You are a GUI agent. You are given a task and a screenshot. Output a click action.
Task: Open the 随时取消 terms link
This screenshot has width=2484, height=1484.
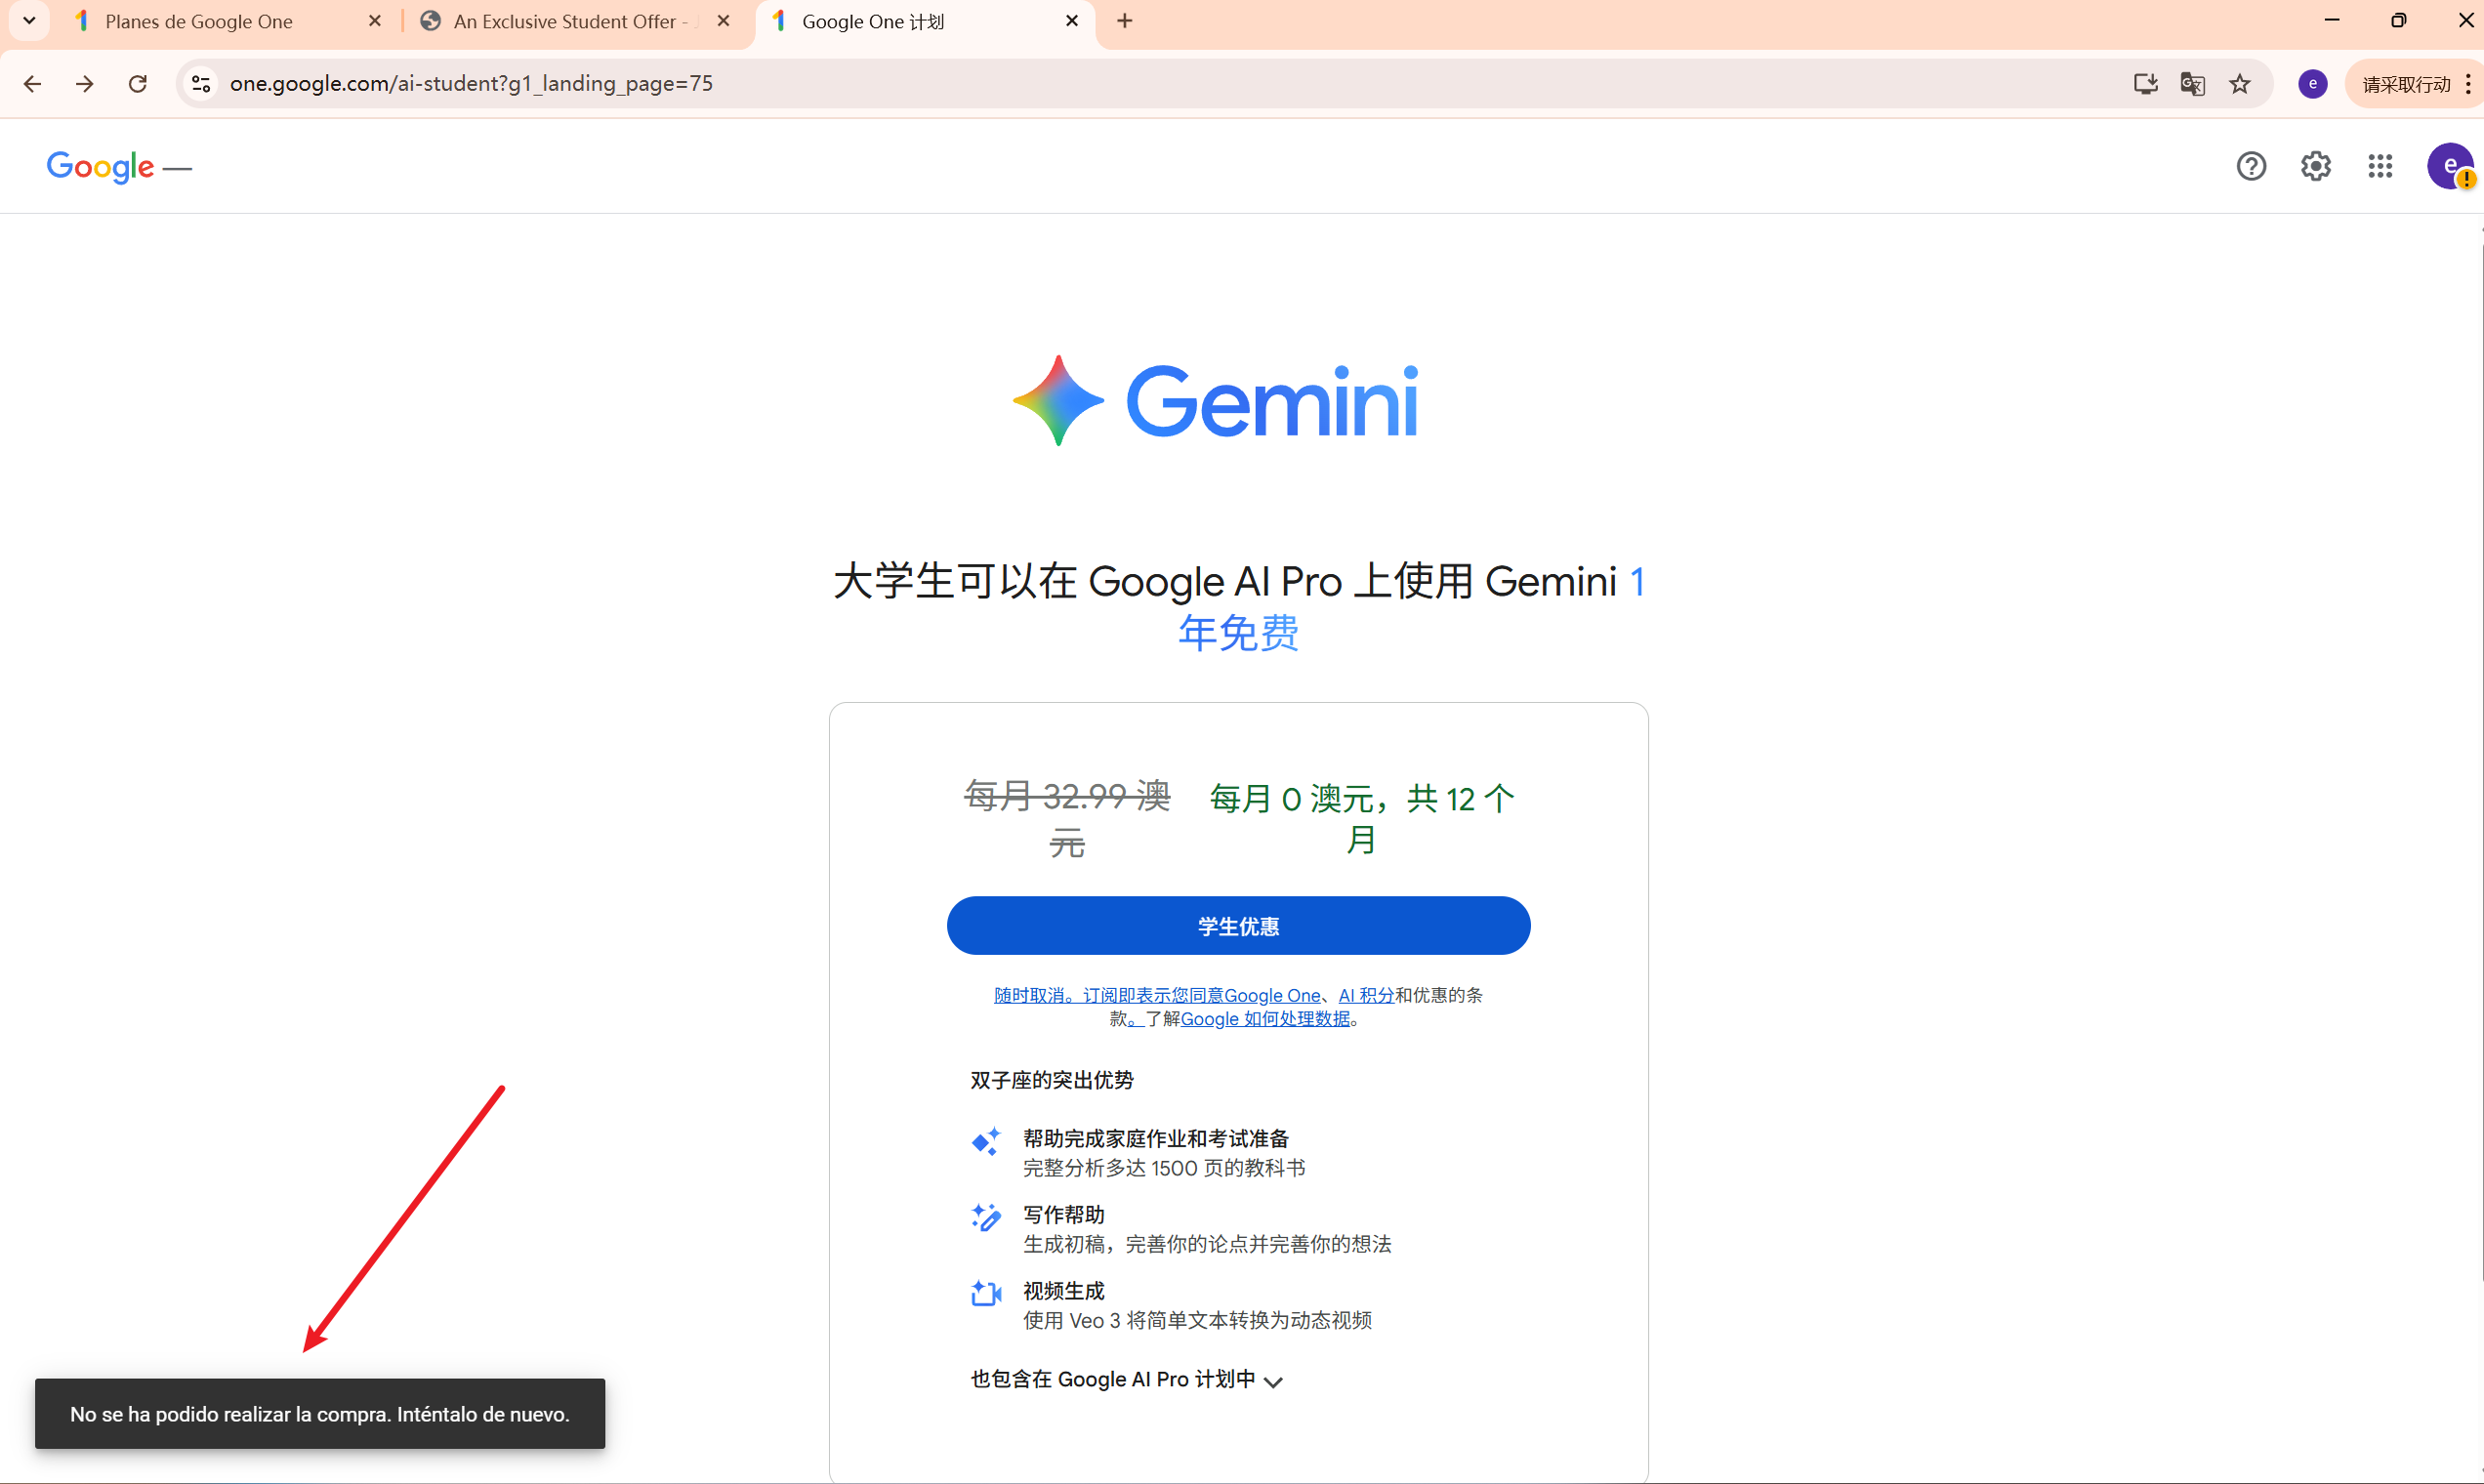pos(1157,995)
